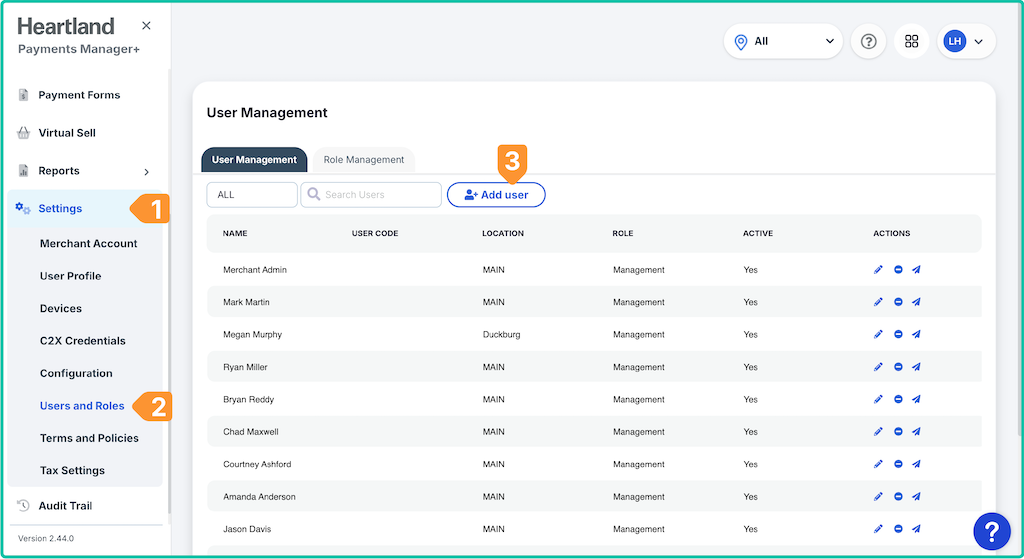Image resolution: width=1024 pixels, height=559 pixels.
Task: Edit Jason Davis user
Action: tap(878, 529)
